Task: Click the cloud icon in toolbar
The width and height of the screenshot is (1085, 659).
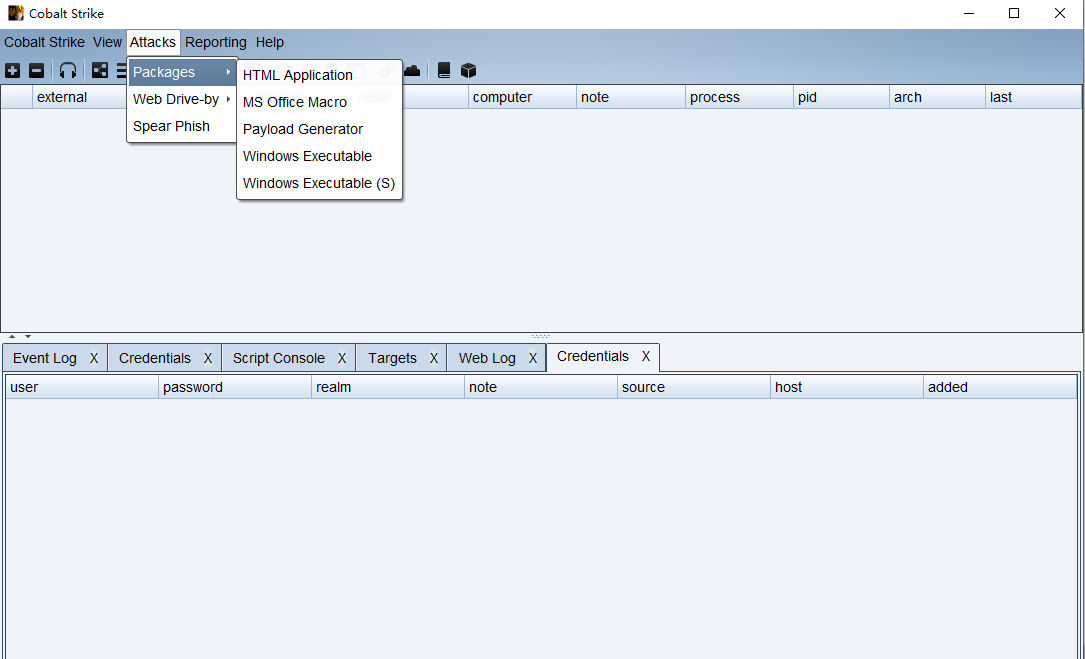Action: tap(412, 71)
